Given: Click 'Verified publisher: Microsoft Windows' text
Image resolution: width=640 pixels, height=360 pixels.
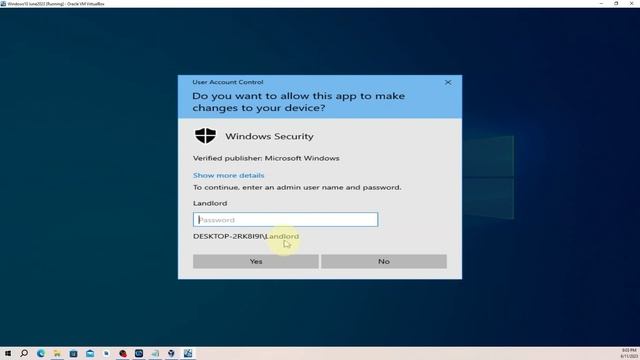Looking at the screenshot, I should [x=266, y=158].
